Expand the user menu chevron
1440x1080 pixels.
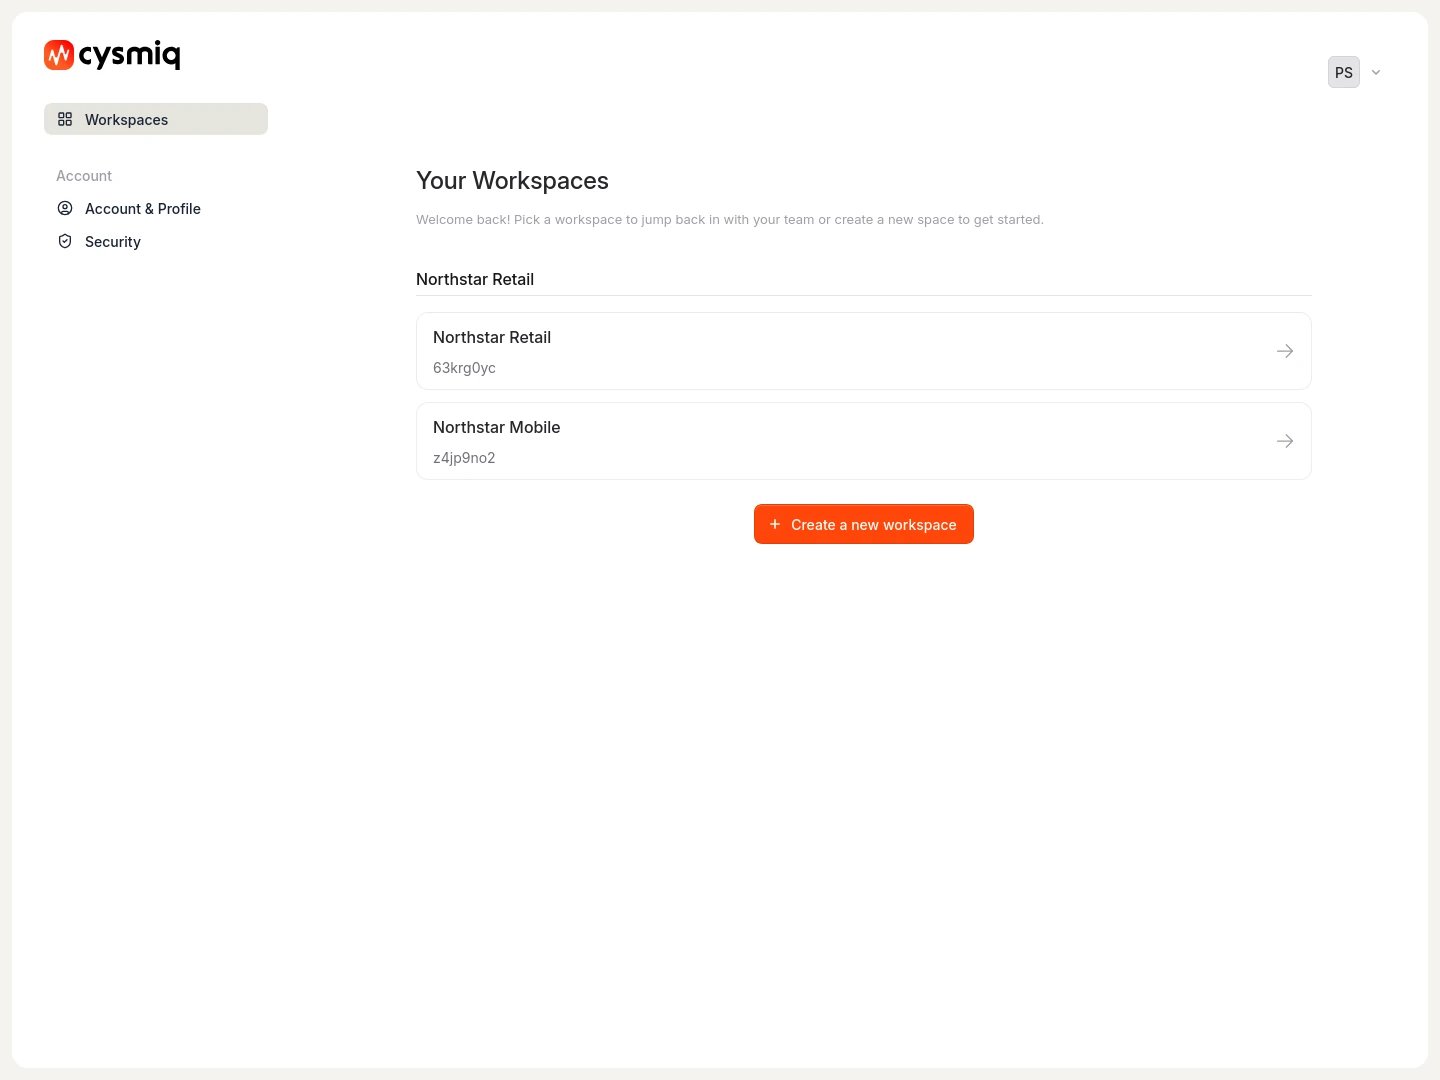pyautogui.click(x=1376, y=72)
